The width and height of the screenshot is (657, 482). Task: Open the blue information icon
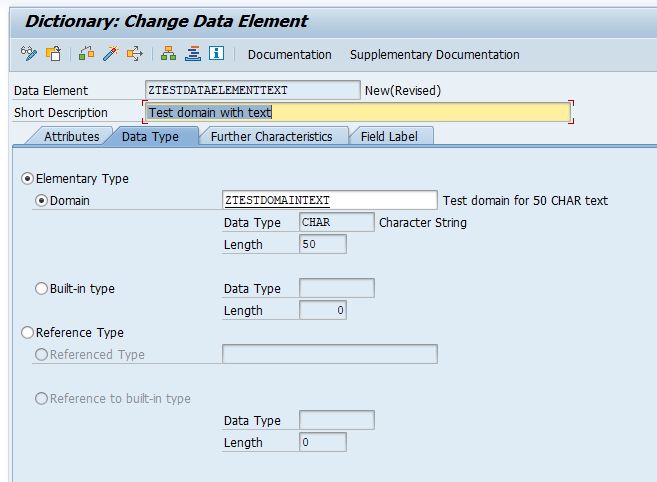click(x=217, y=53)
